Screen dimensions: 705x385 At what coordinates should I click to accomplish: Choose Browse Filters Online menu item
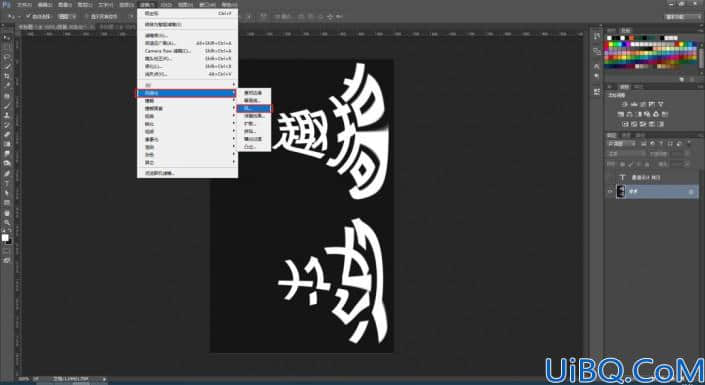pos(187,173)
